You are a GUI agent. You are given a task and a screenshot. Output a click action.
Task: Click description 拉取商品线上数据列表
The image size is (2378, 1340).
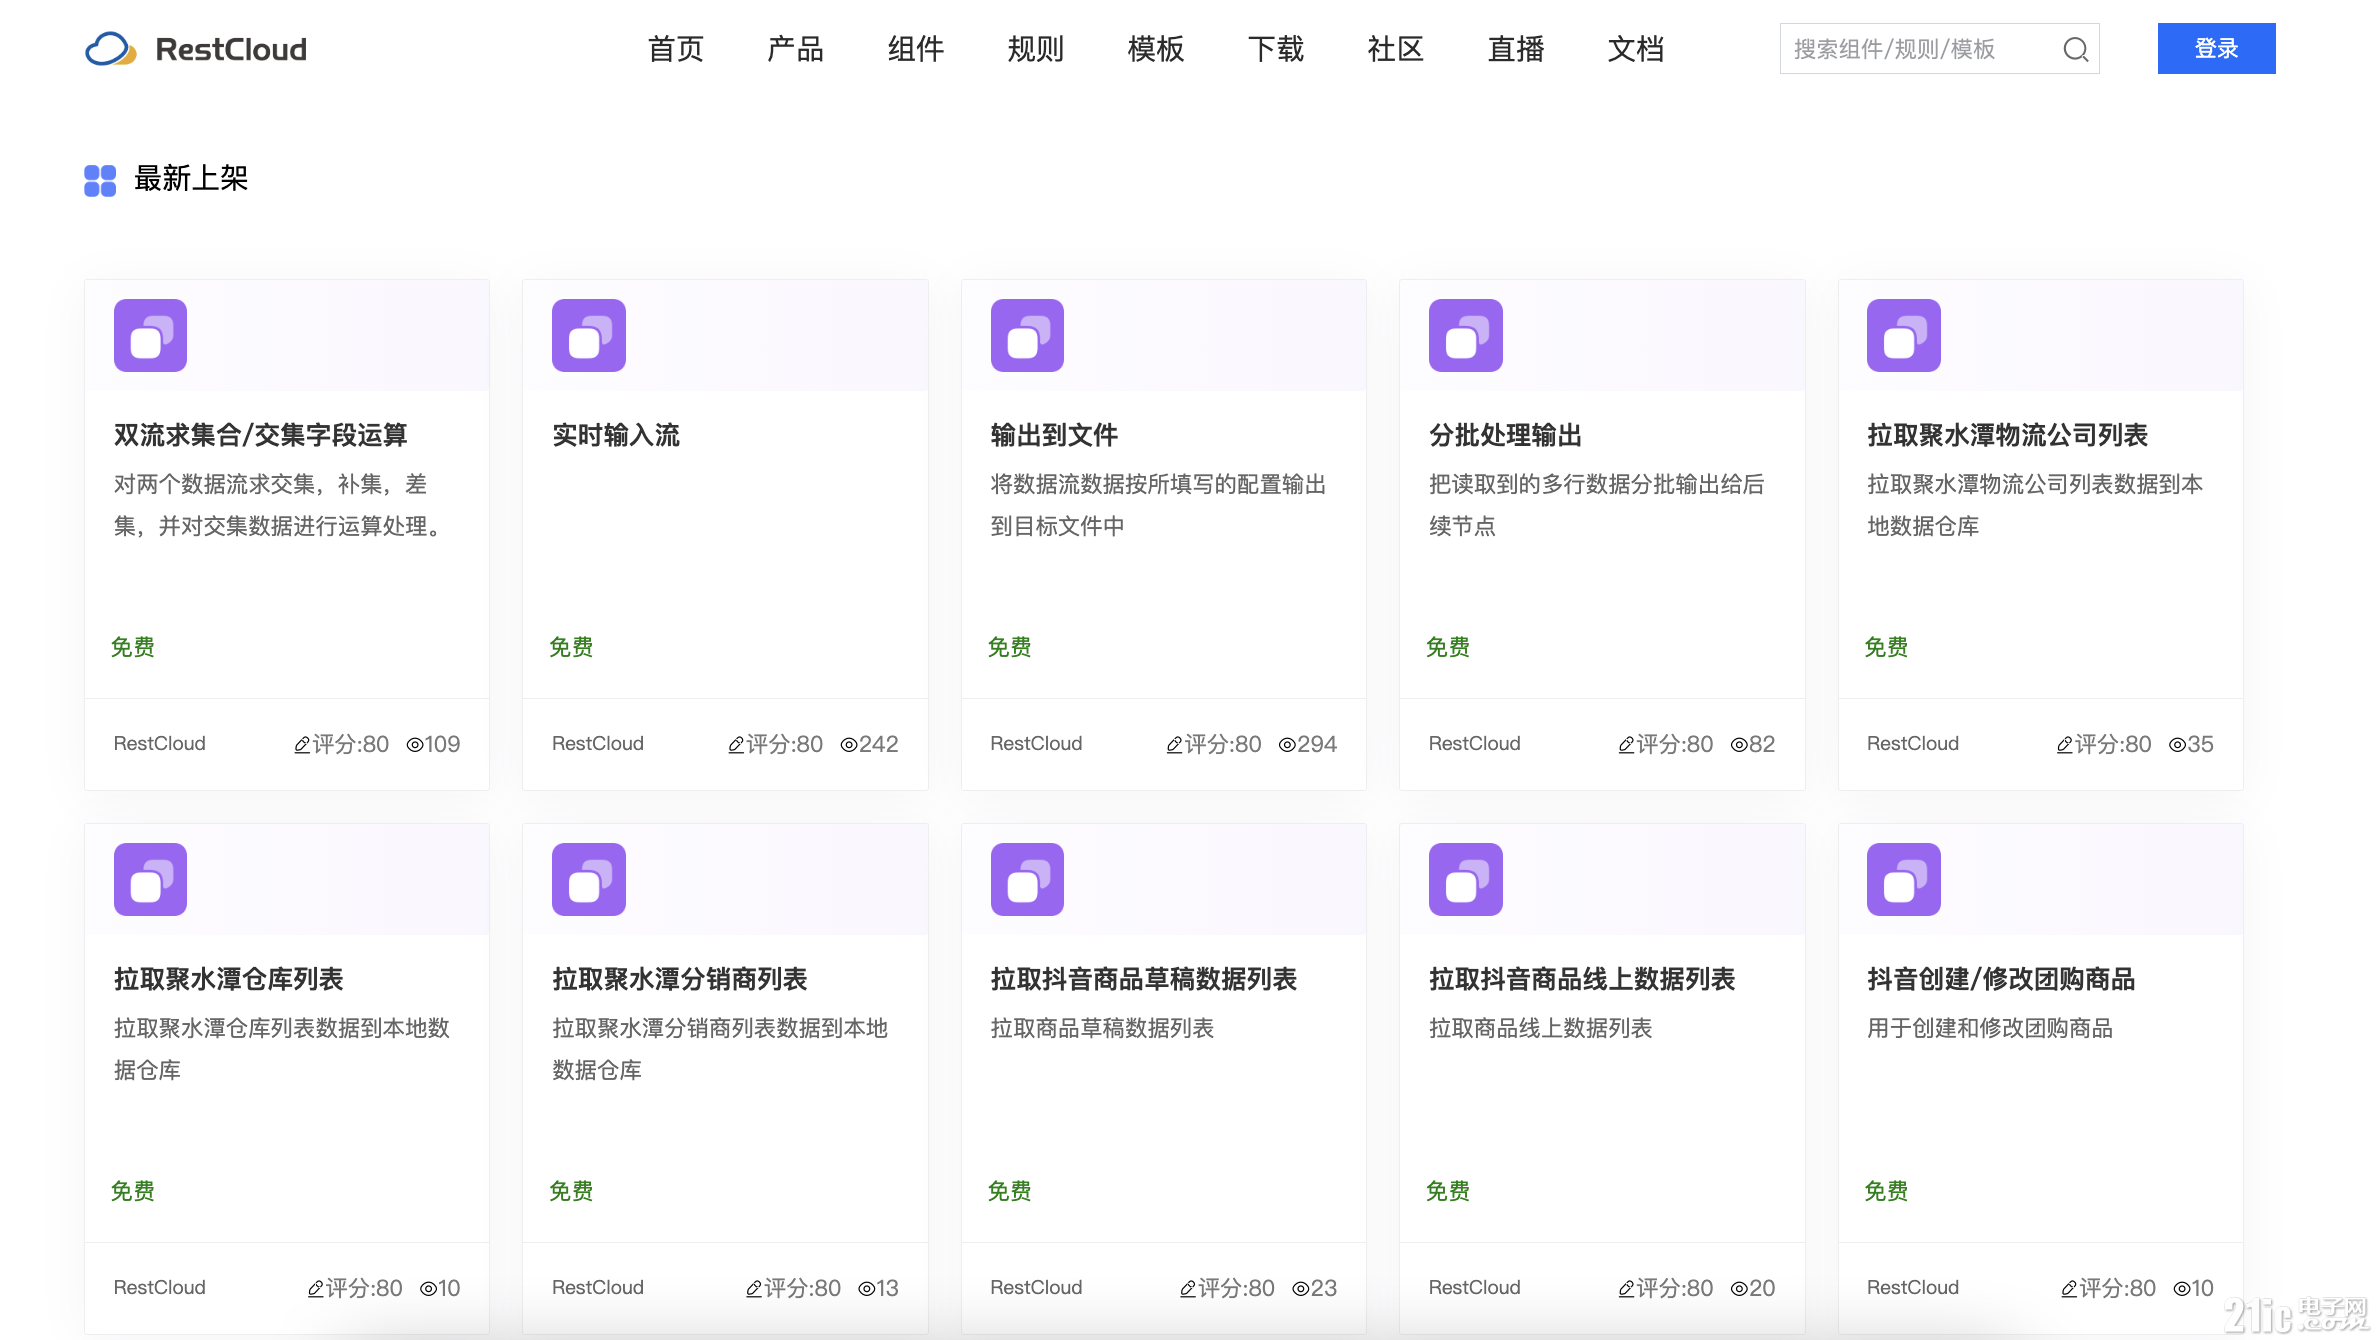(1541, 1028)
